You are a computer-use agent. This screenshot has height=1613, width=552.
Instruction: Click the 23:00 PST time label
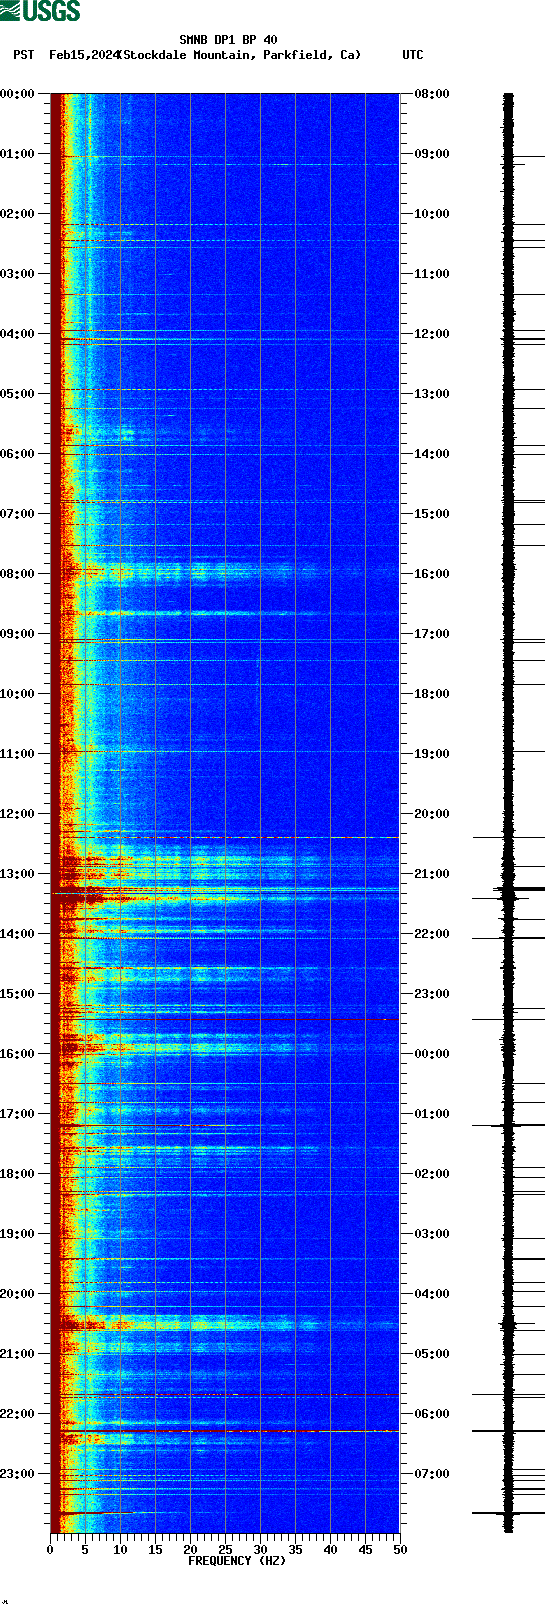(17, 1474)
